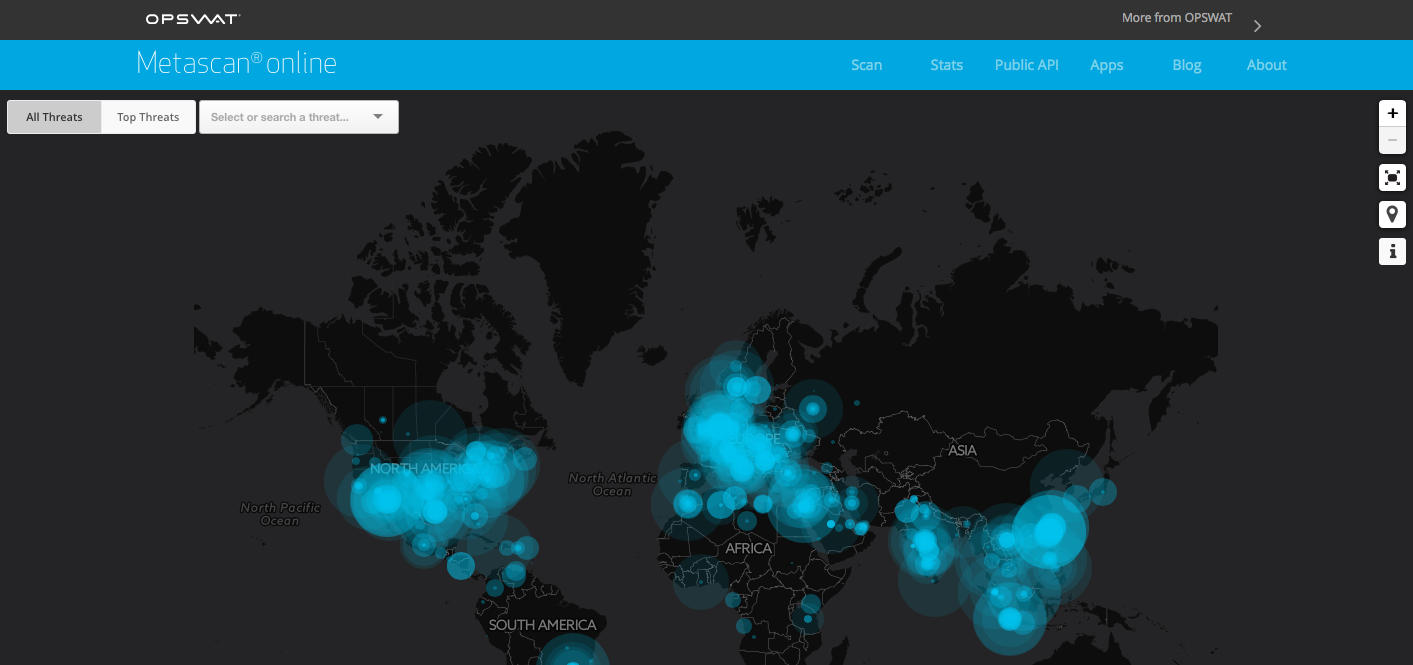The image size is (1413, 665).
Task: Open the Scan page
Action: click(867, 65)
